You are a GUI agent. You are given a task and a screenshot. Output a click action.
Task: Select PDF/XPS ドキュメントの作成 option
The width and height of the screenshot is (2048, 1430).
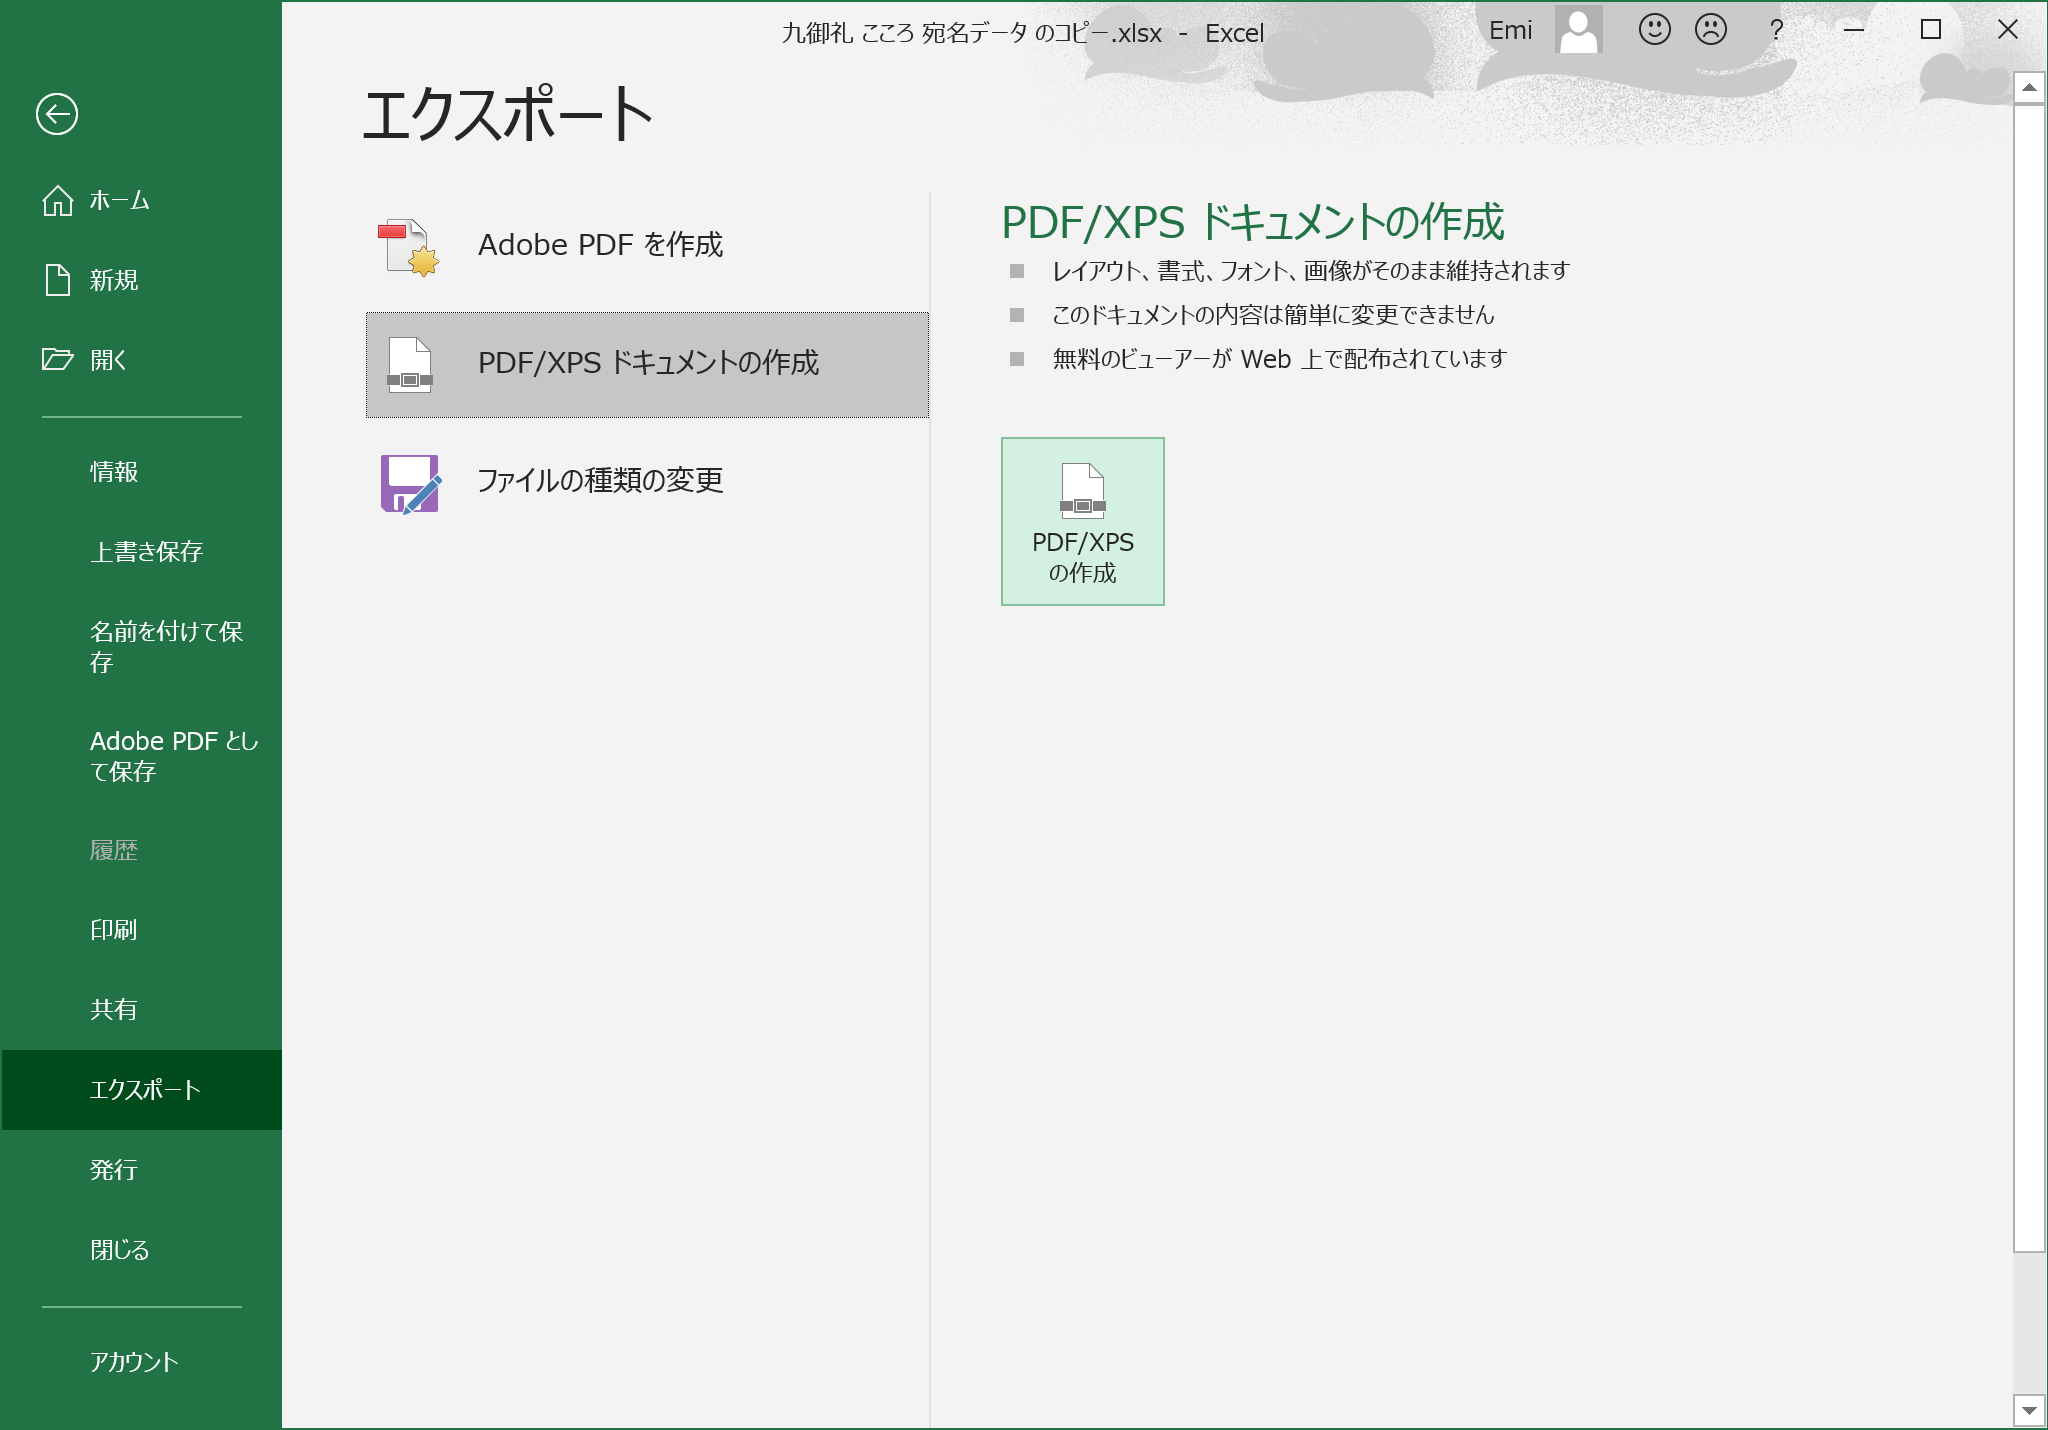(x=647, y=364)
